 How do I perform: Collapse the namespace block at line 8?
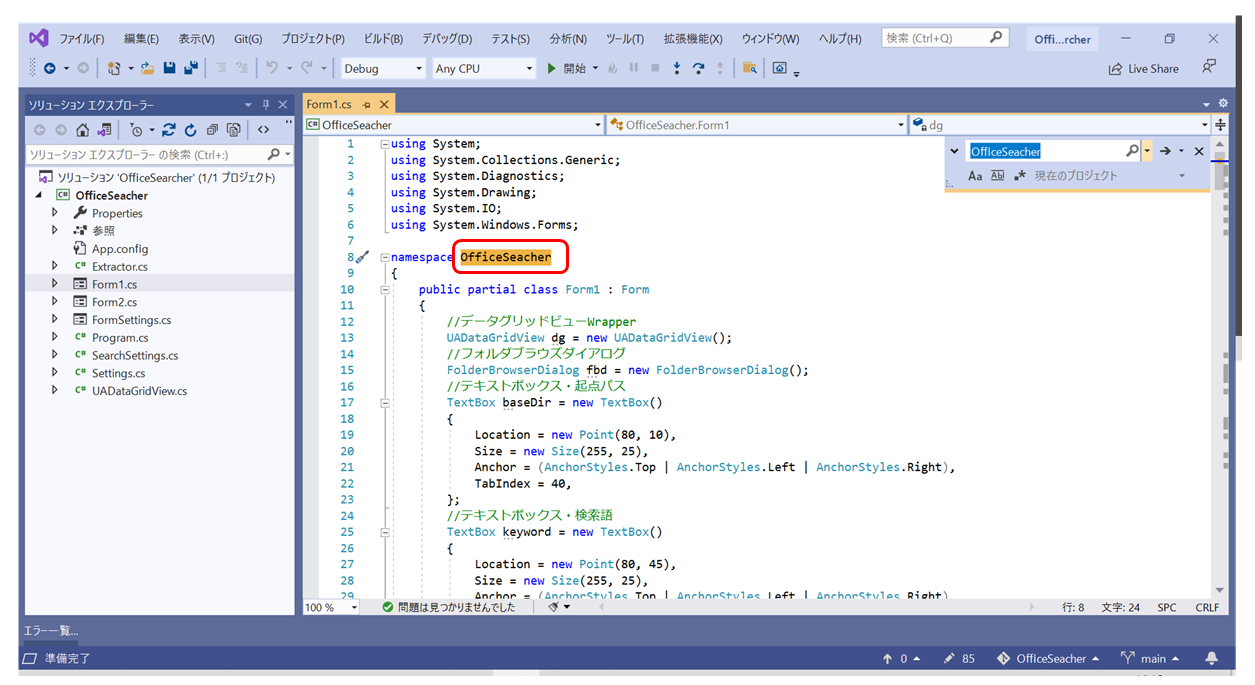384,258
